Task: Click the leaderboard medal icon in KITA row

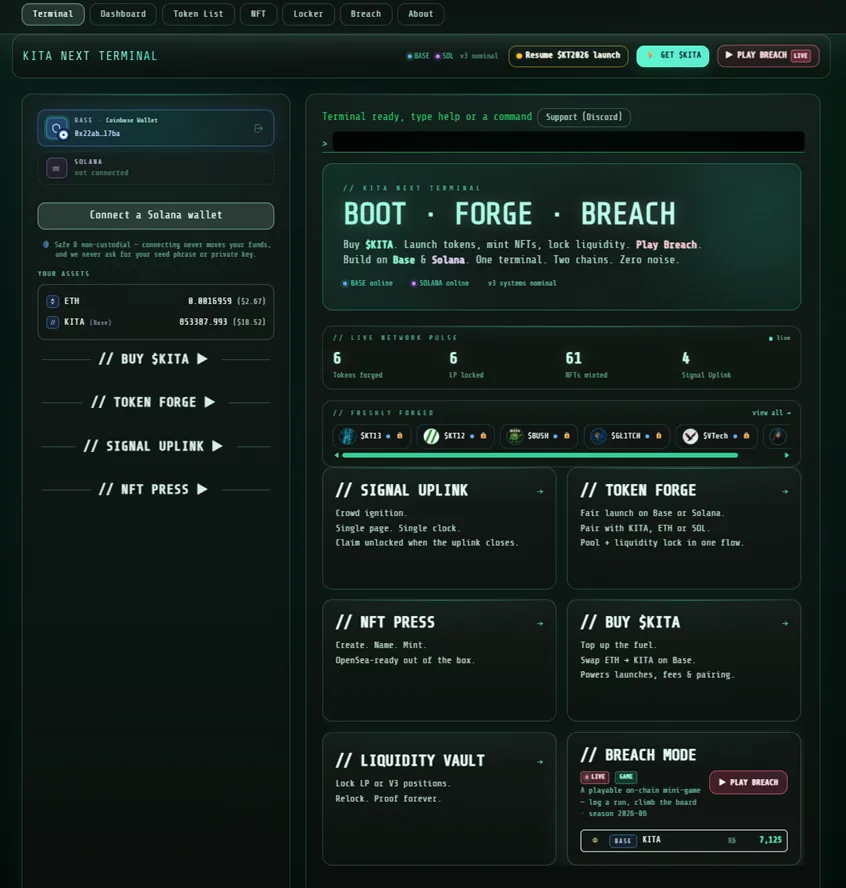Action: (595, 840)
